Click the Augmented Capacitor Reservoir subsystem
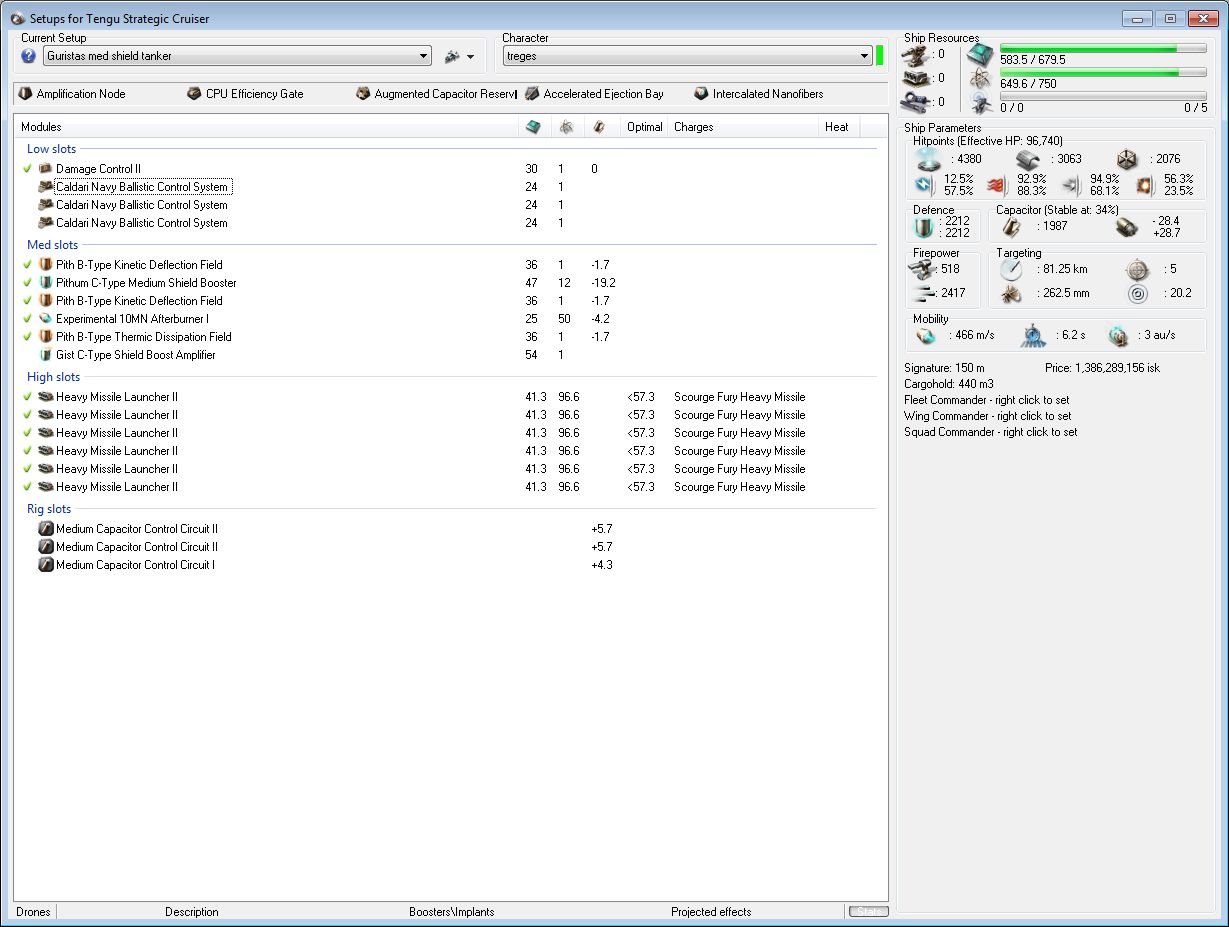 pyautogui.click(x=436, y=94)
